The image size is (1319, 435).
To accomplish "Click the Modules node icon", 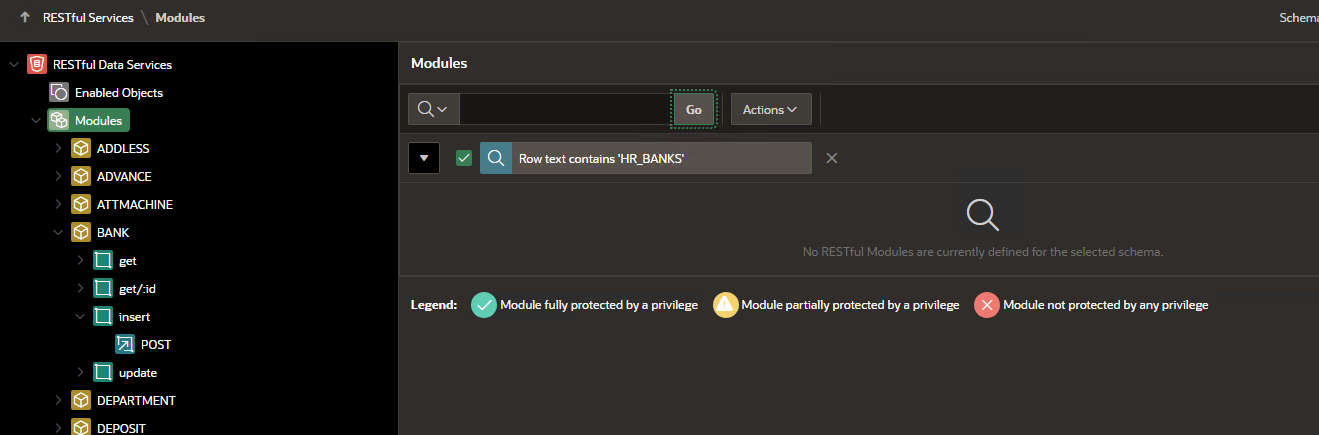I will tap(59, 120).
